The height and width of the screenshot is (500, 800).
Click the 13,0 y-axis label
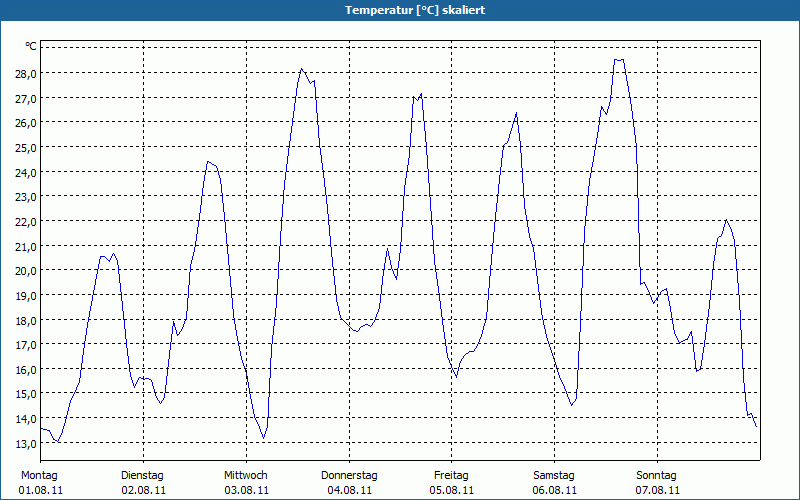coord(26,444)
